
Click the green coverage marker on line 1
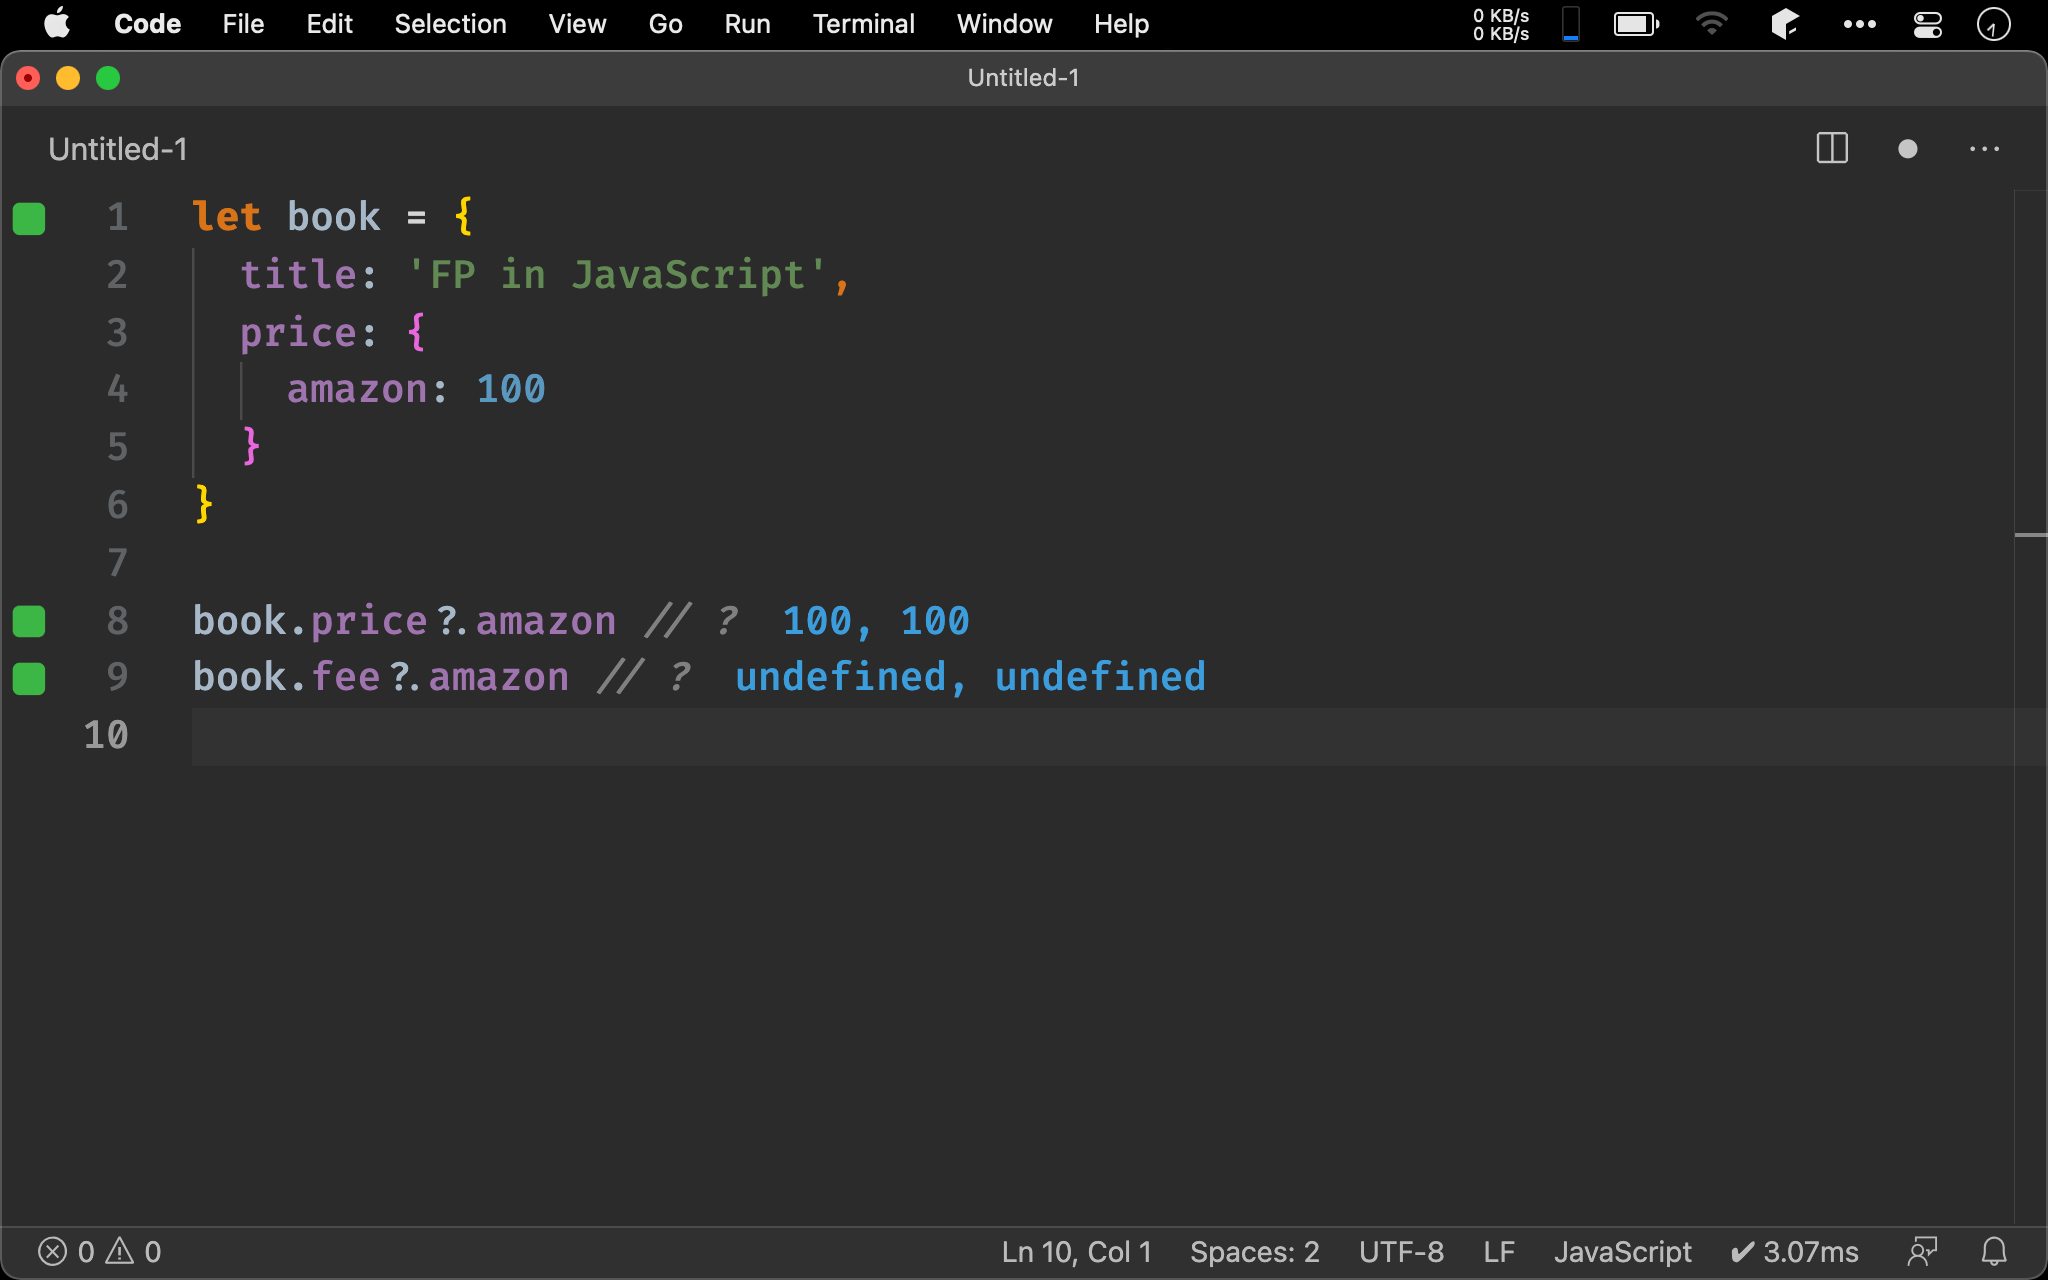point(29,218)
